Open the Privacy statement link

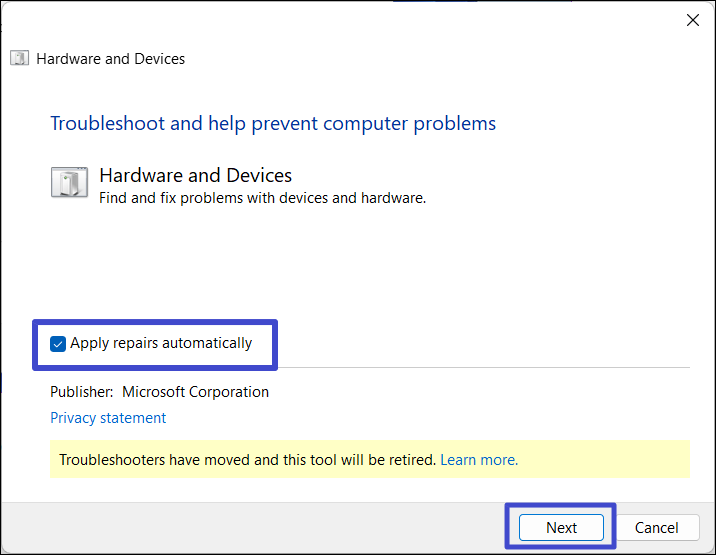[108, 418]
